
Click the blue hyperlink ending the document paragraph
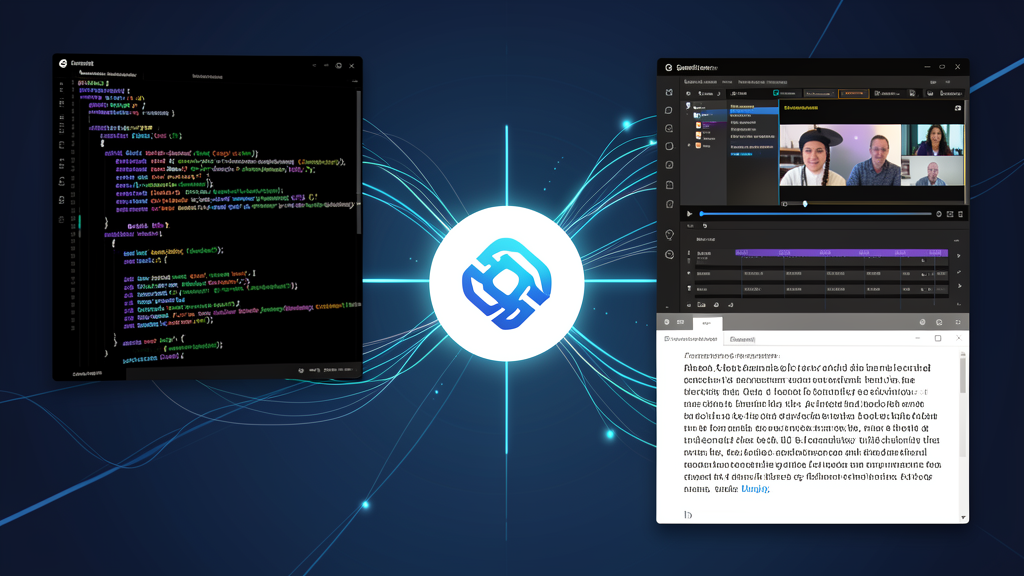tap(756, 488)
